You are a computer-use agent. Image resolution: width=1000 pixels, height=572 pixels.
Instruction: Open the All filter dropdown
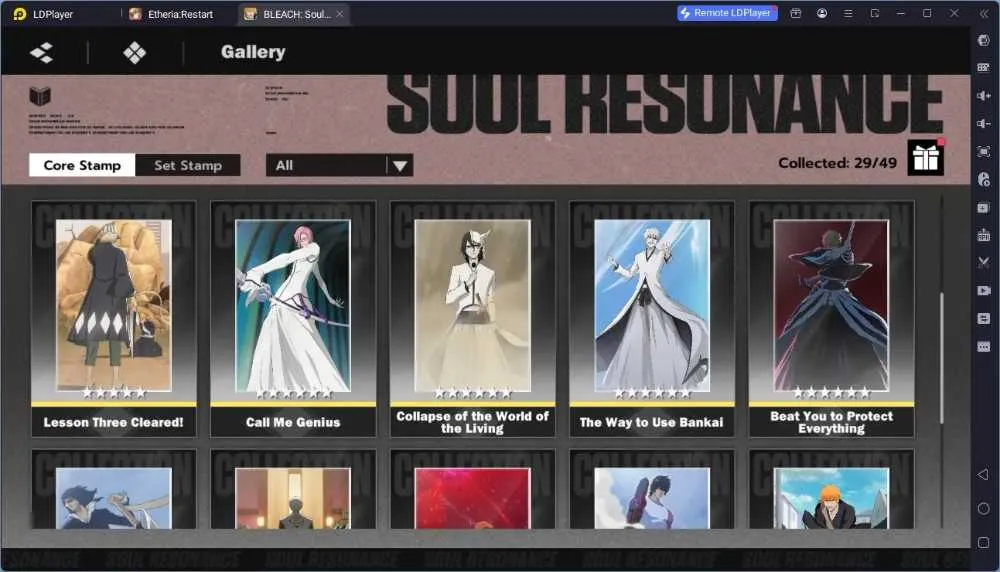[339, 165]
